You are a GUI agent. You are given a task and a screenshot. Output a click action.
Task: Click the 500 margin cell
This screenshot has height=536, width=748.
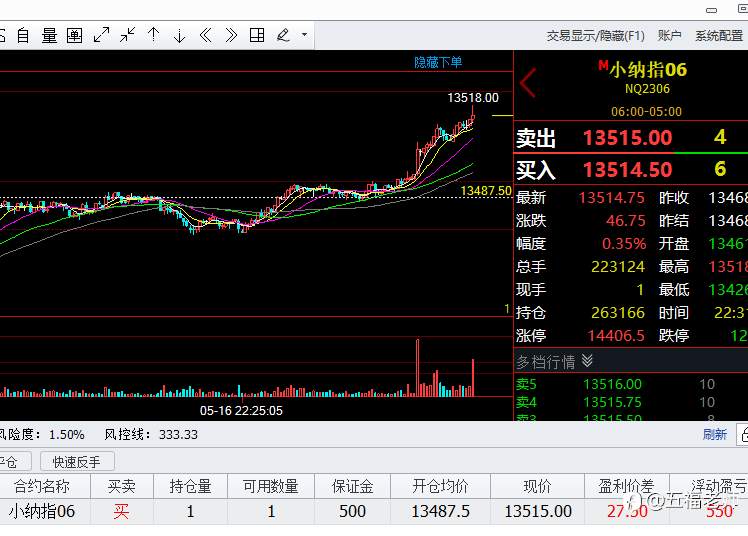pyautogui.click(x=353, y=512)
